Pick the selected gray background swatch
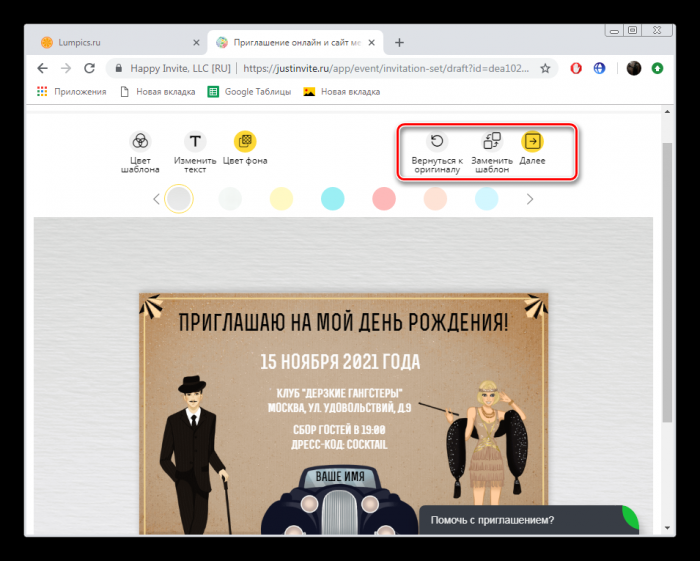700x561 pixels. click(179, 199)
